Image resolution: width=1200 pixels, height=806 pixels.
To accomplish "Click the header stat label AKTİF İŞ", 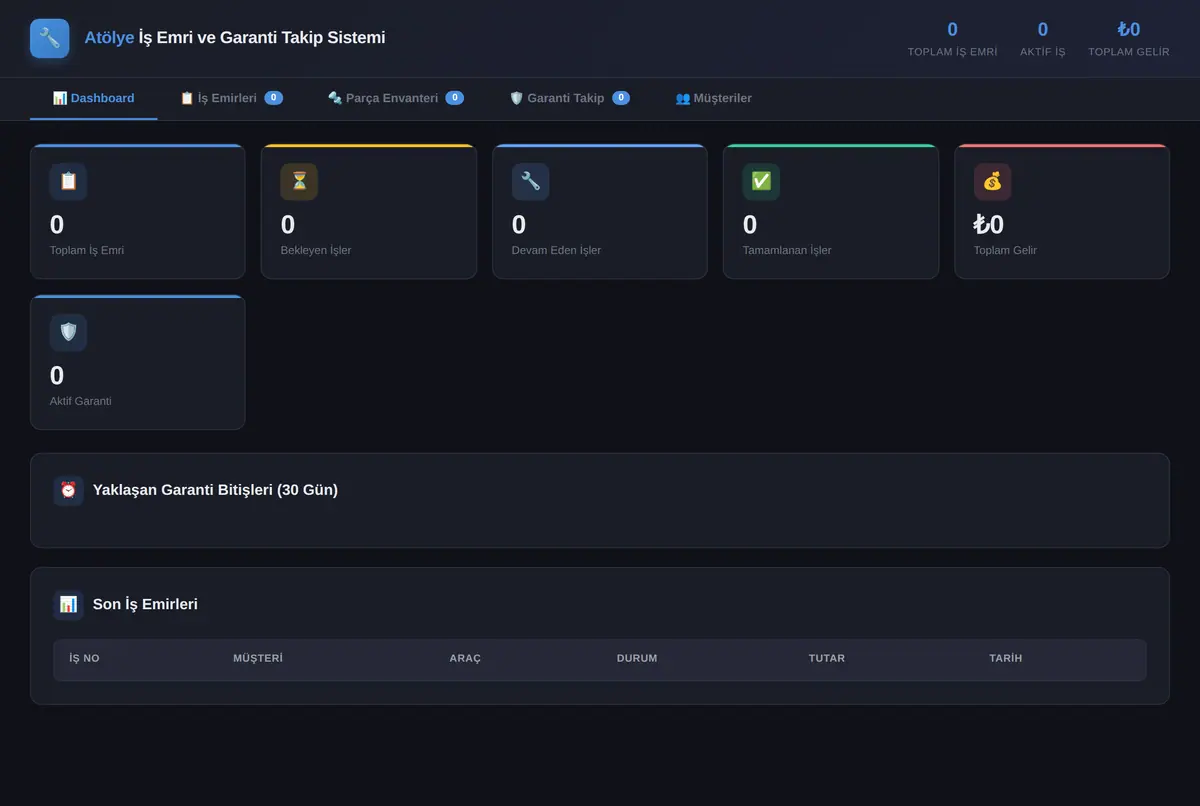I will click(x=1043, y=52).
